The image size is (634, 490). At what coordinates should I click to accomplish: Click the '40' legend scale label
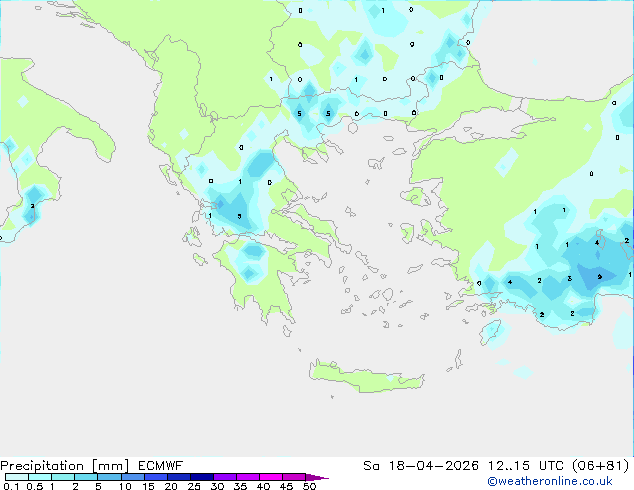[x=263, y=486]
